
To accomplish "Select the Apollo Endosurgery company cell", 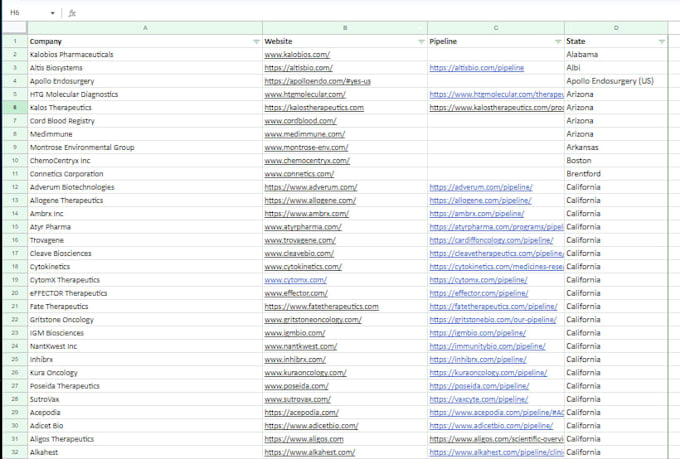I will 145,81.
